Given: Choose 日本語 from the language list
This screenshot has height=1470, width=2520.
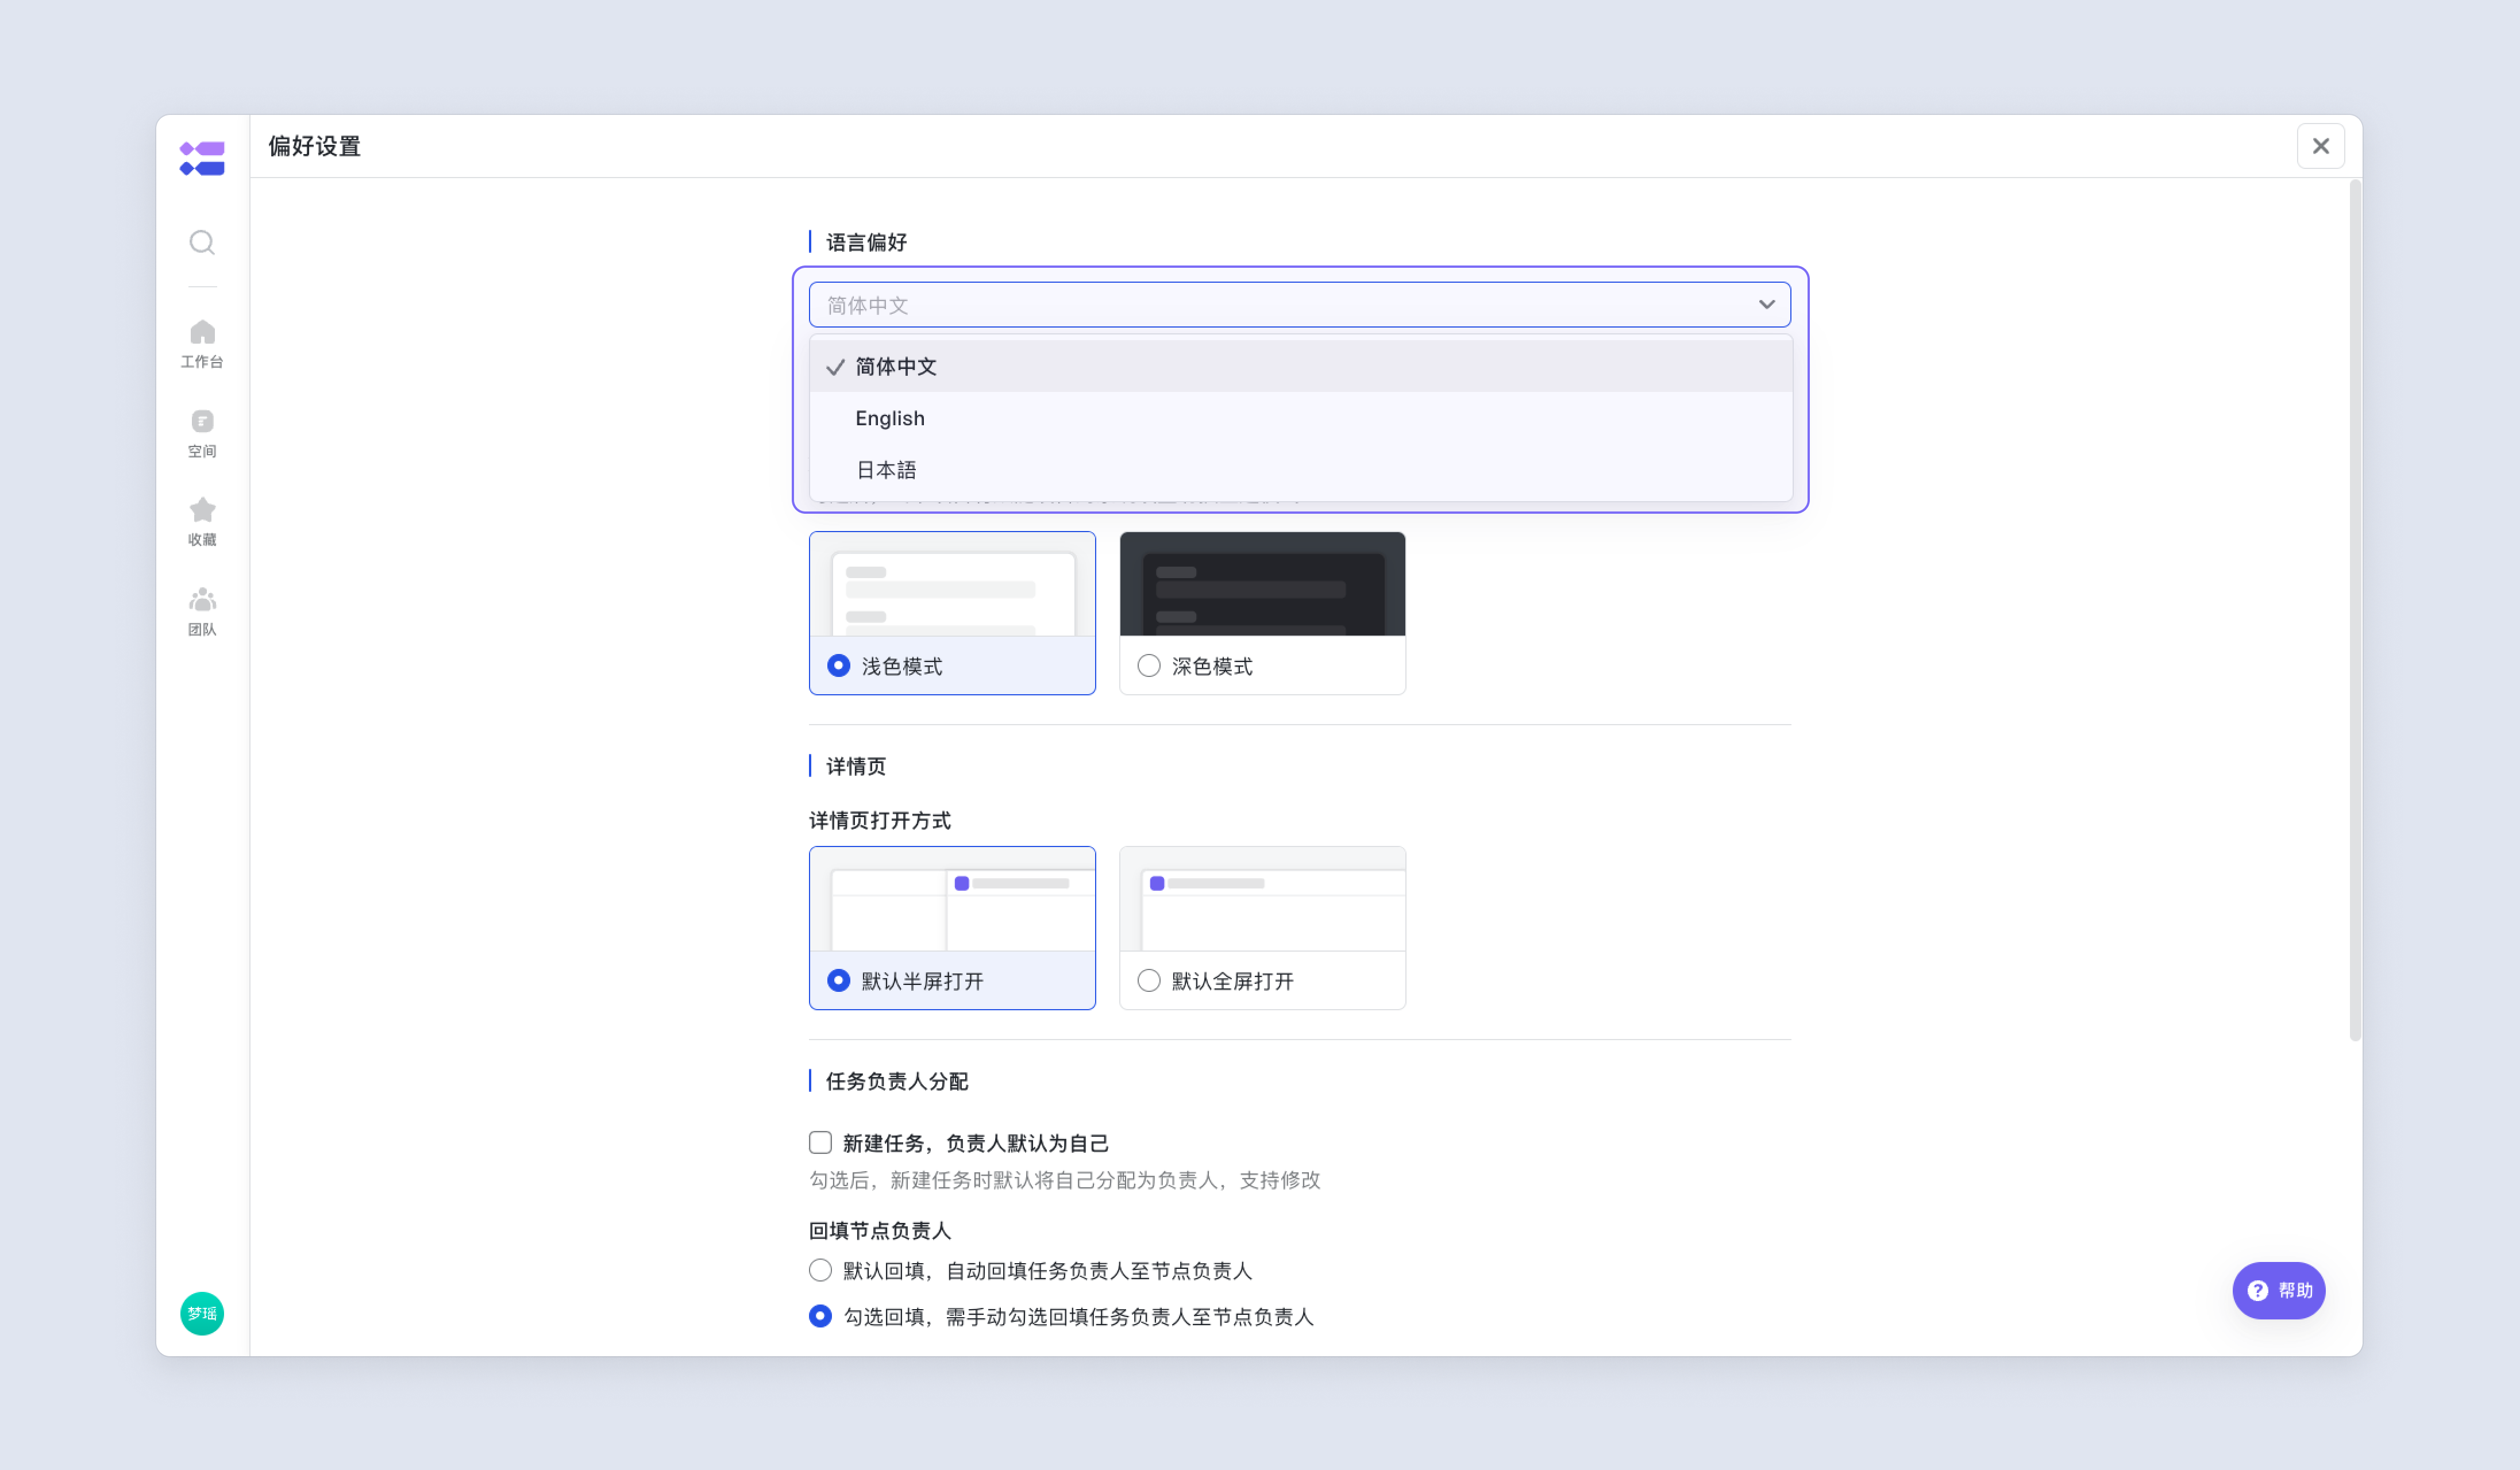Looking at the screenshot, I should [x=1300, y=470].
